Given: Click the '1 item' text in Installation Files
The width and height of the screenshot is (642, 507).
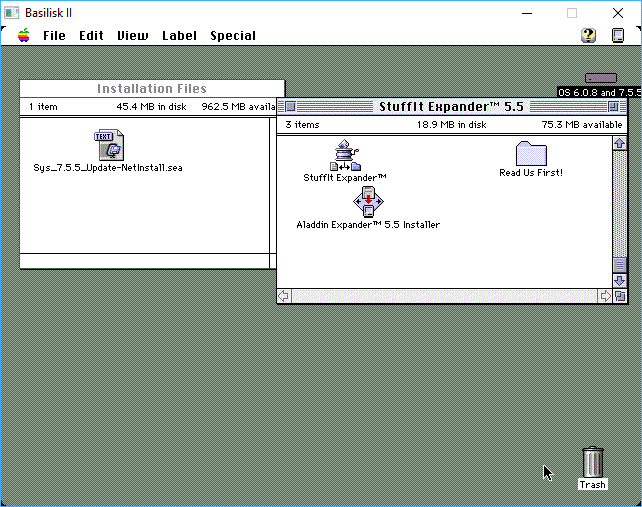Looking at the screenshot, I should (x=43, y=107).
